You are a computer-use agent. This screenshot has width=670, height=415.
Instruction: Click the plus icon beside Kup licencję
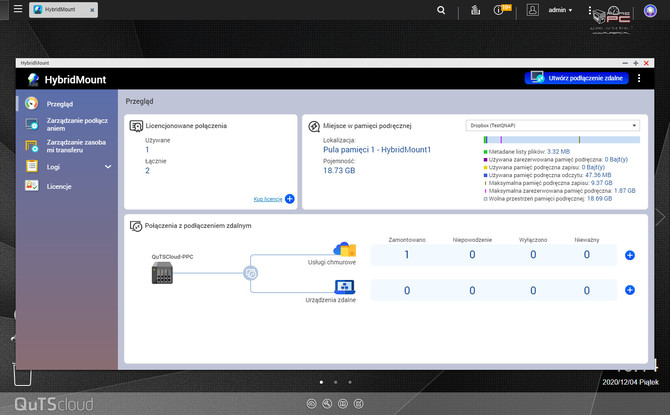click(290, 199)
